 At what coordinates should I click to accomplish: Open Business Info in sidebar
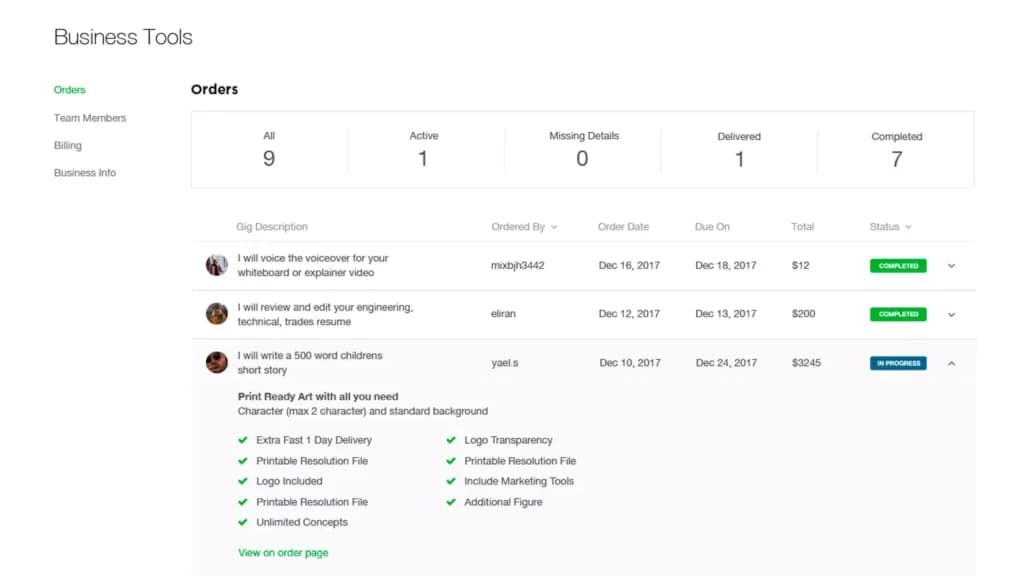tap(84, 173)
